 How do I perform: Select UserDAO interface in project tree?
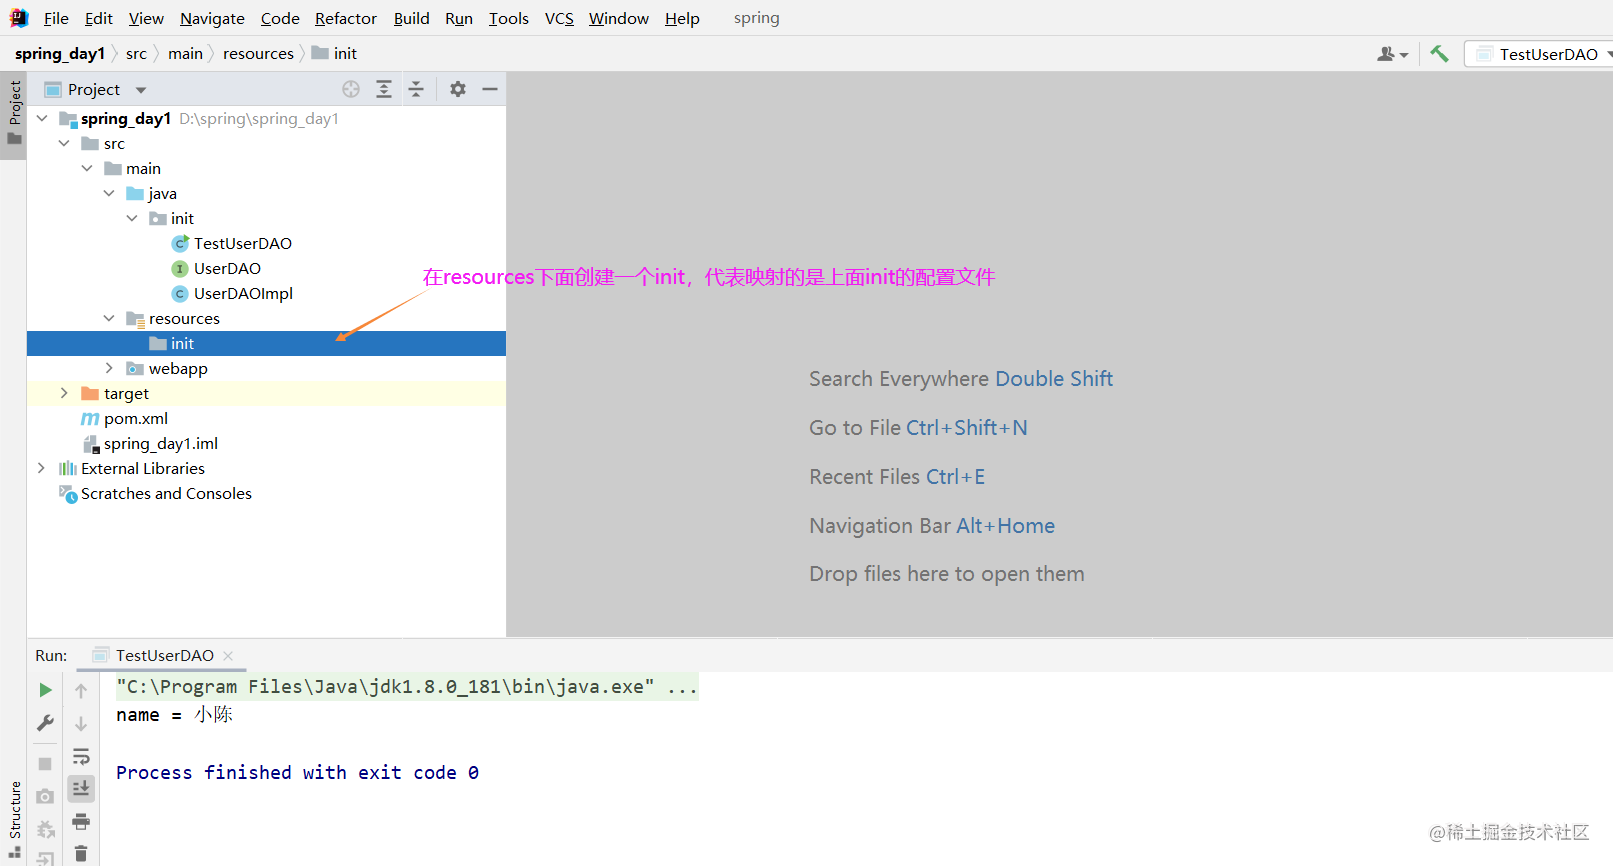point(227,268)
